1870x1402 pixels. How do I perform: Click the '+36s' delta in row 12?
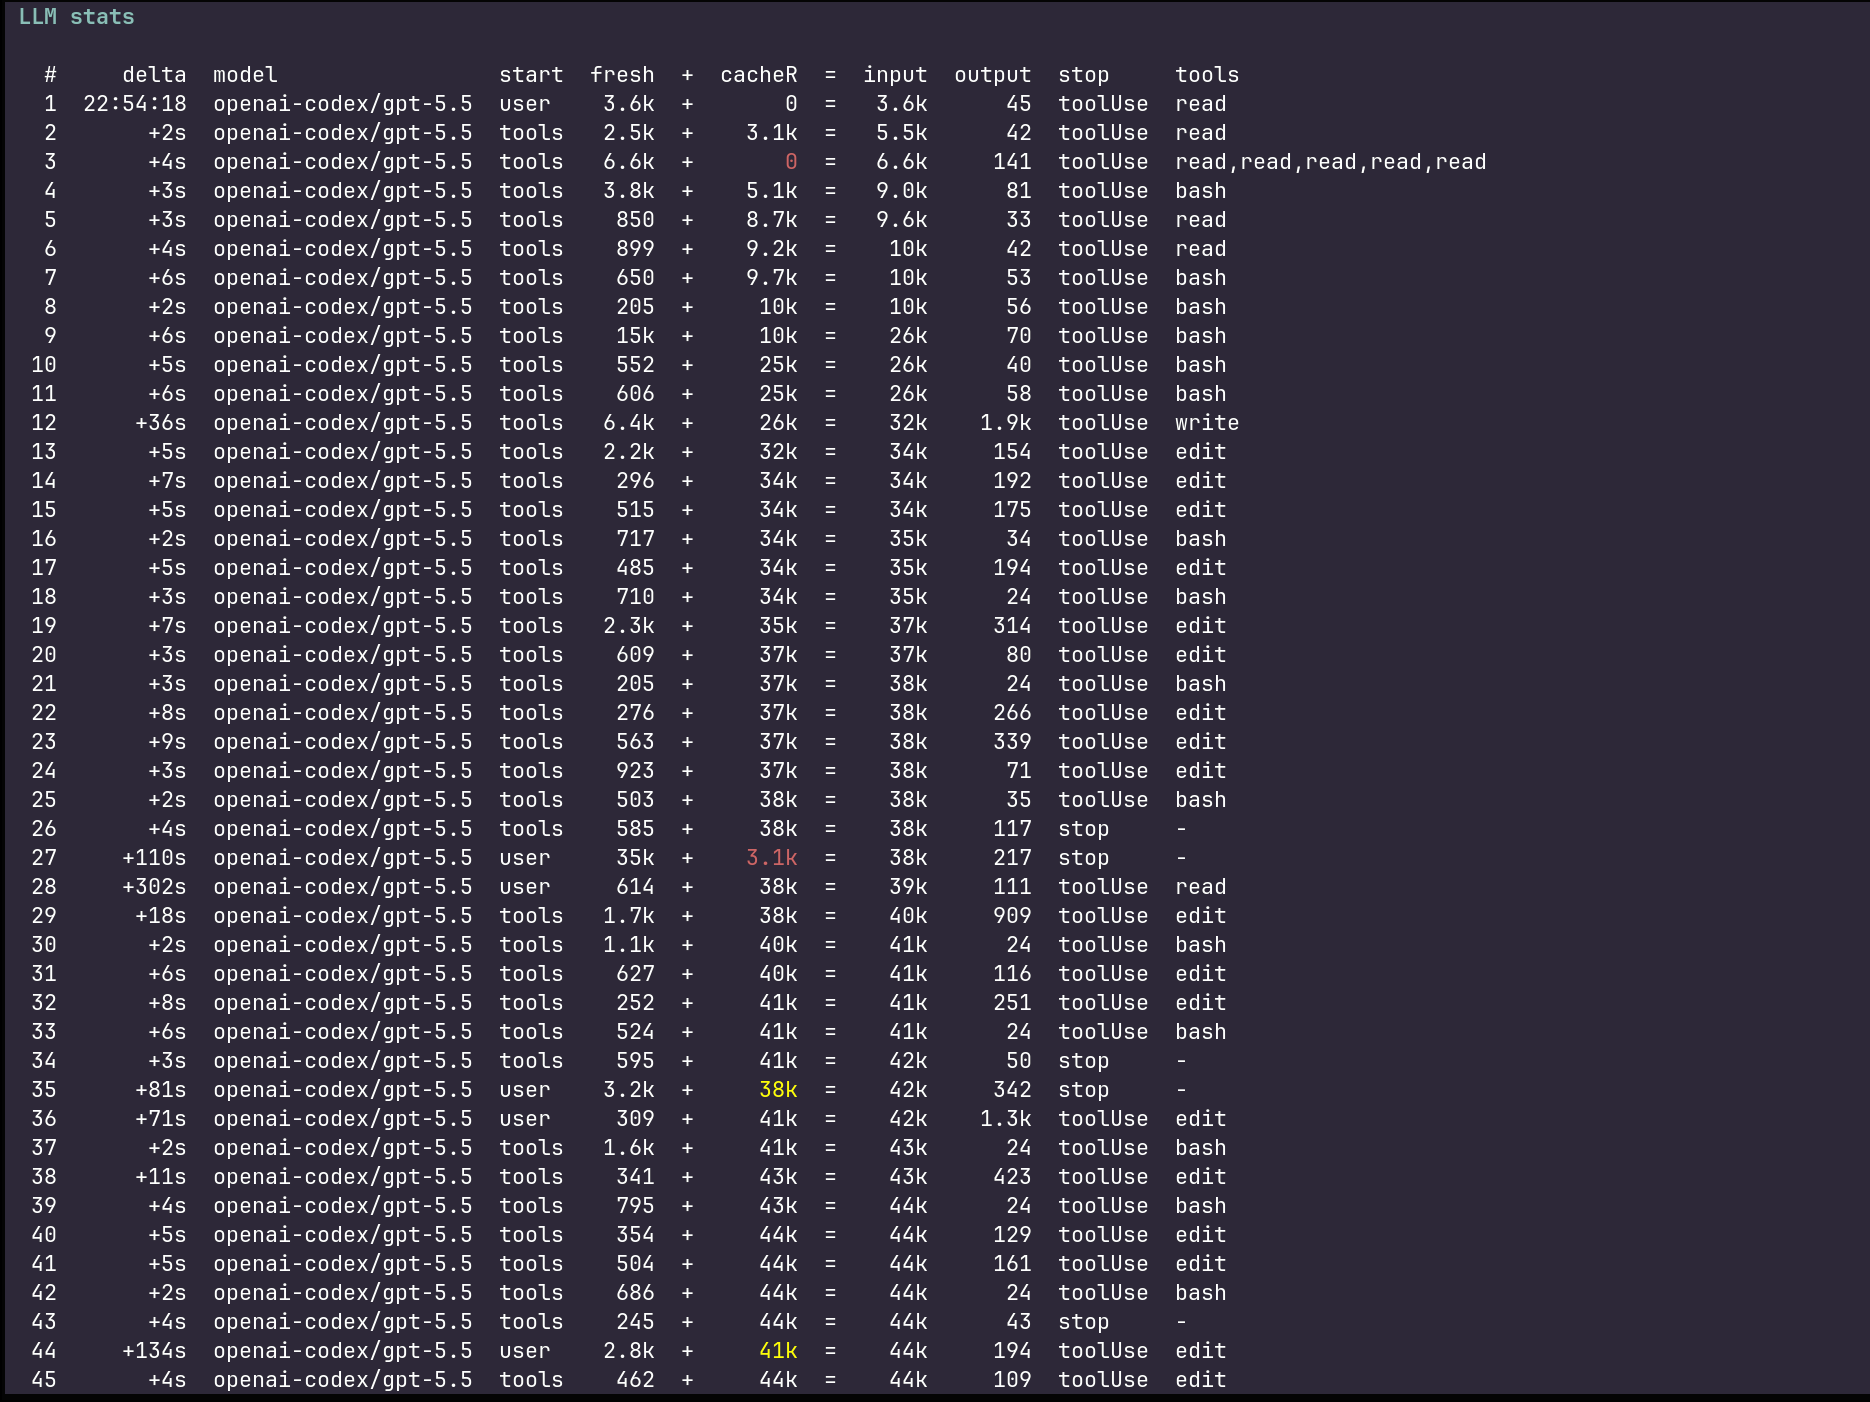tap(161, 423)
